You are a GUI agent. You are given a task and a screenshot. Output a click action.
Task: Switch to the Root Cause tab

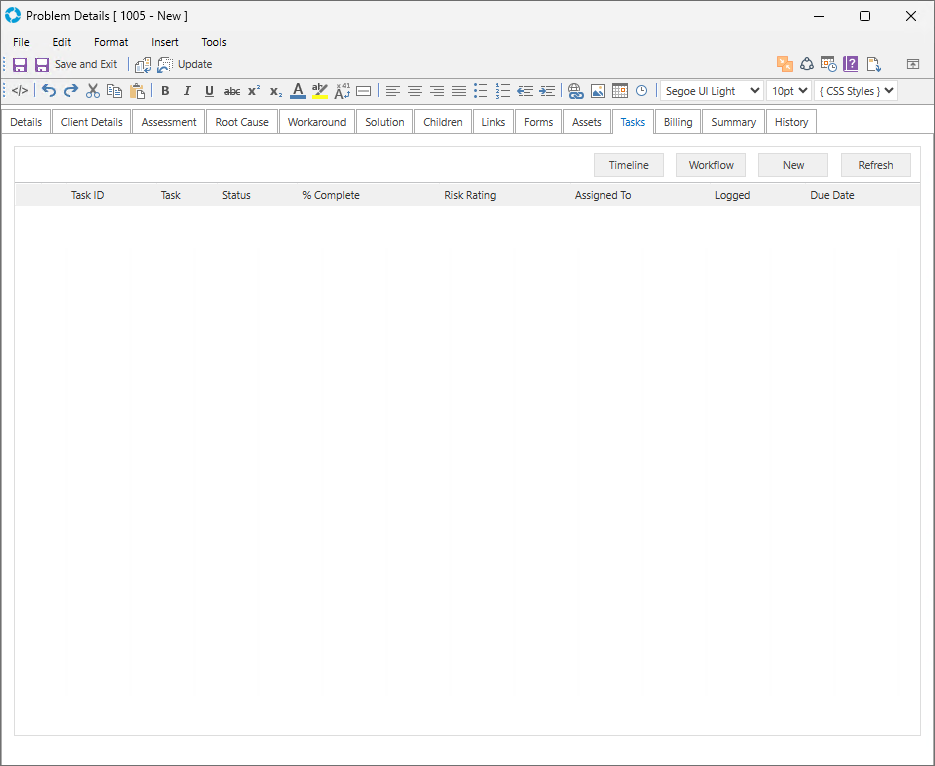pyautogui.click(x=242, y=122)
